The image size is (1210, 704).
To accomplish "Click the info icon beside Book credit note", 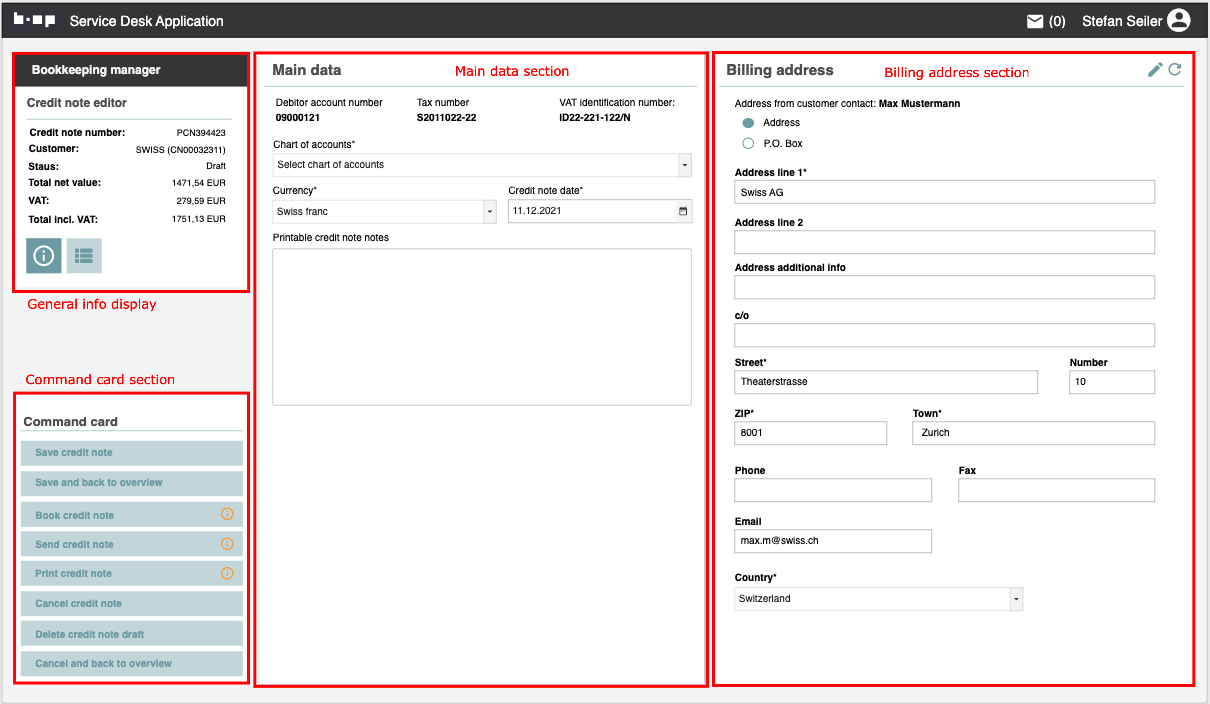I will coord(227,515).
